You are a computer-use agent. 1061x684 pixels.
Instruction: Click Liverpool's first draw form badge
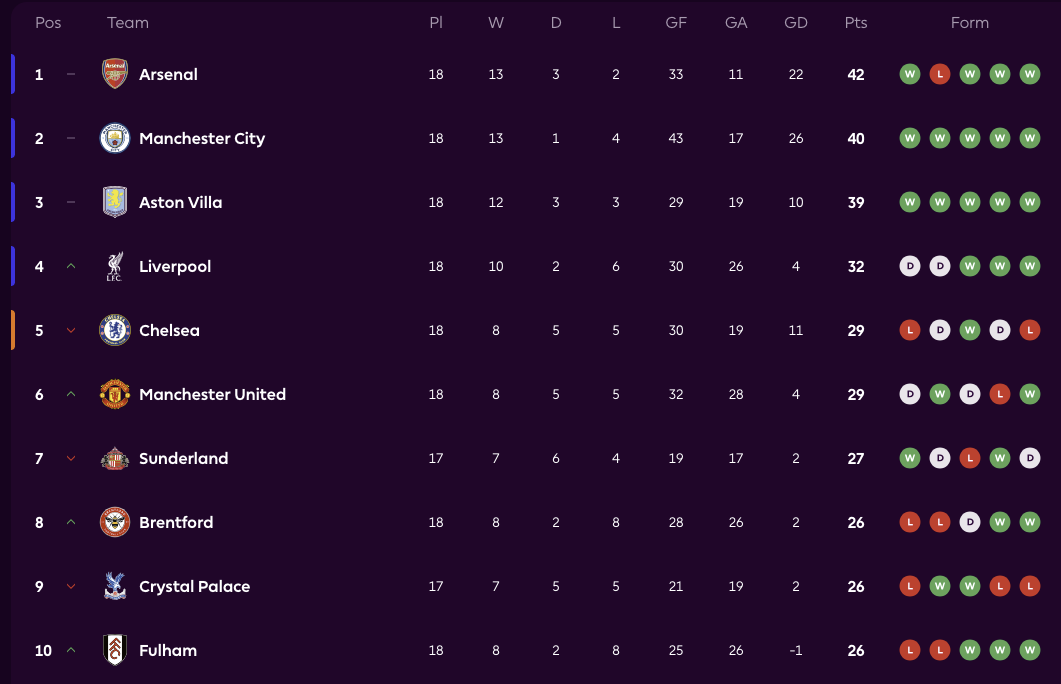click(909, 266)
